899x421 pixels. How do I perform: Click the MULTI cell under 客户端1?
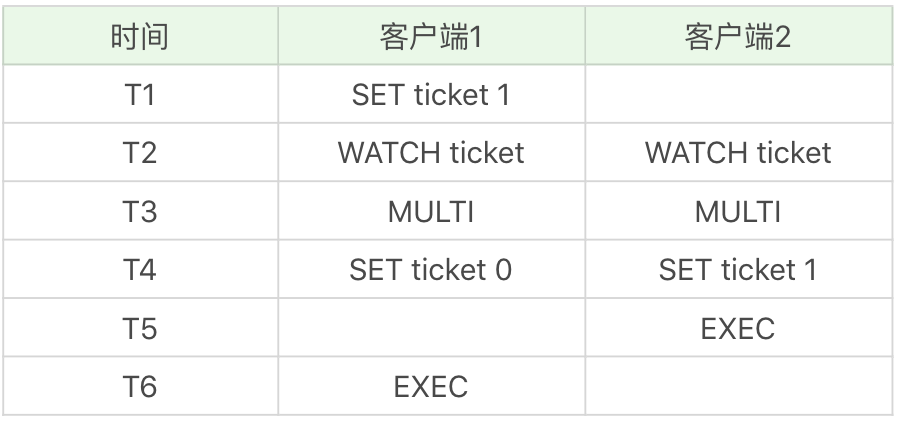[431, 211]
